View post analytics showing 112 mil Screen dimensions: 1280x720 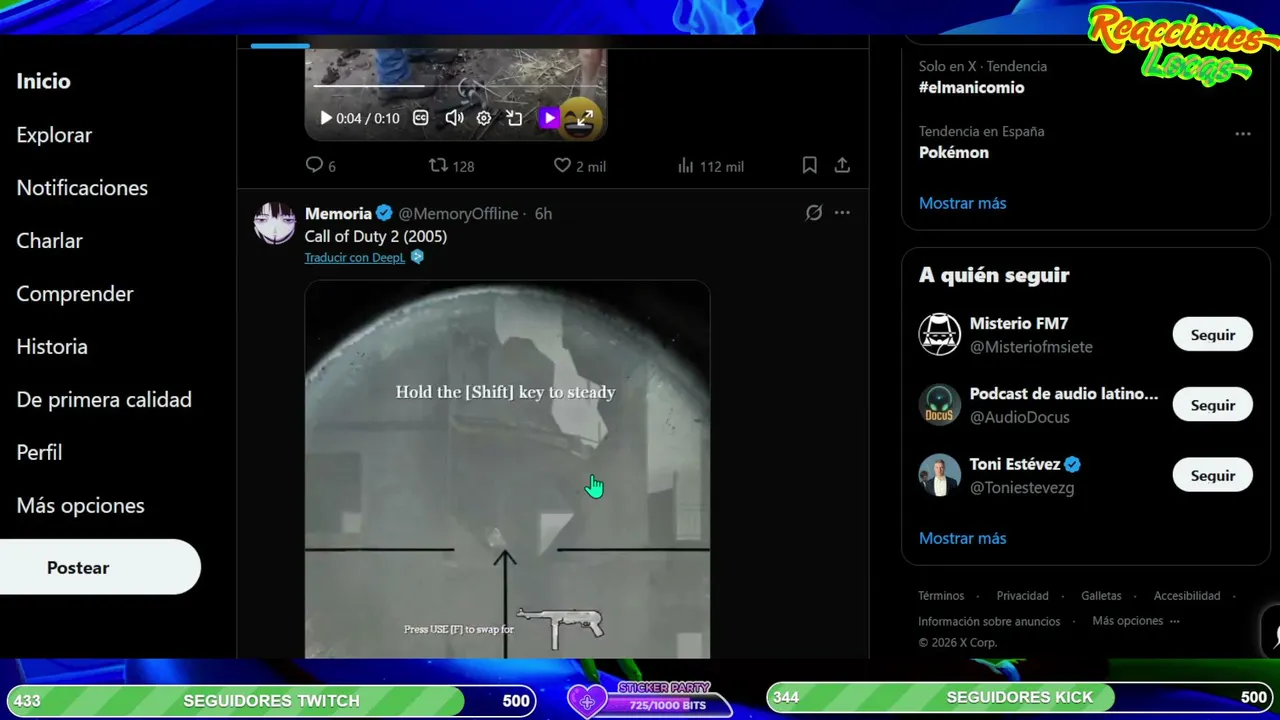(710, 166)
